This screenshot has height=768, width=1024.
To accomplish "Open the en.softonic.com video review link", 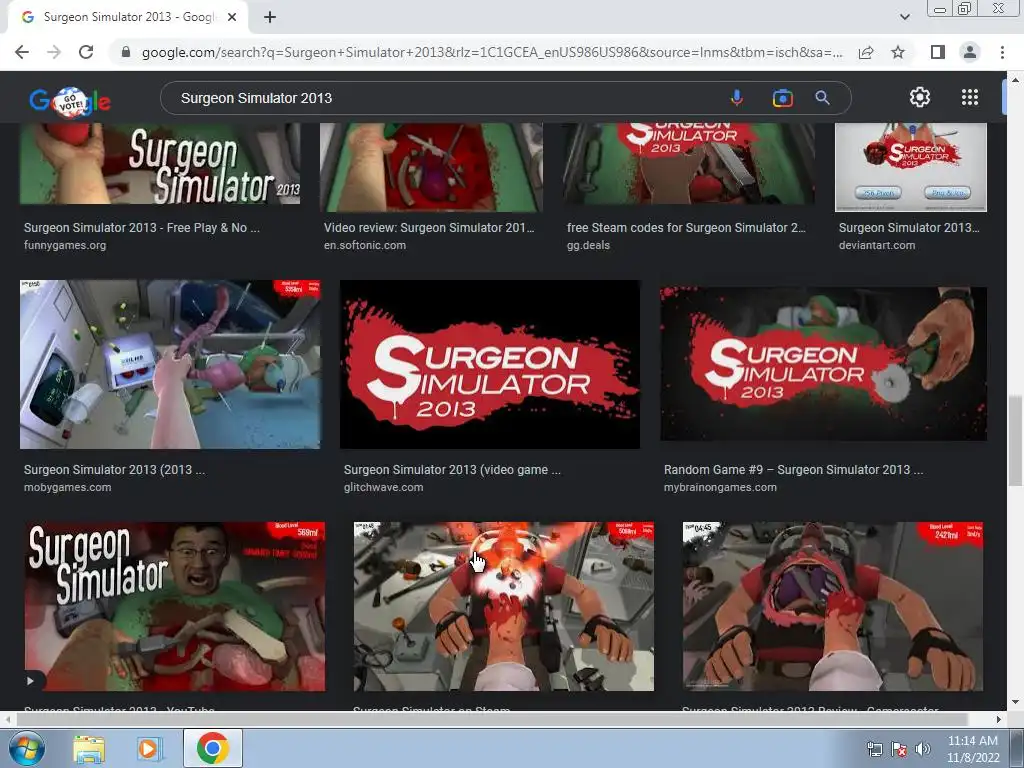I will [429, 236].
